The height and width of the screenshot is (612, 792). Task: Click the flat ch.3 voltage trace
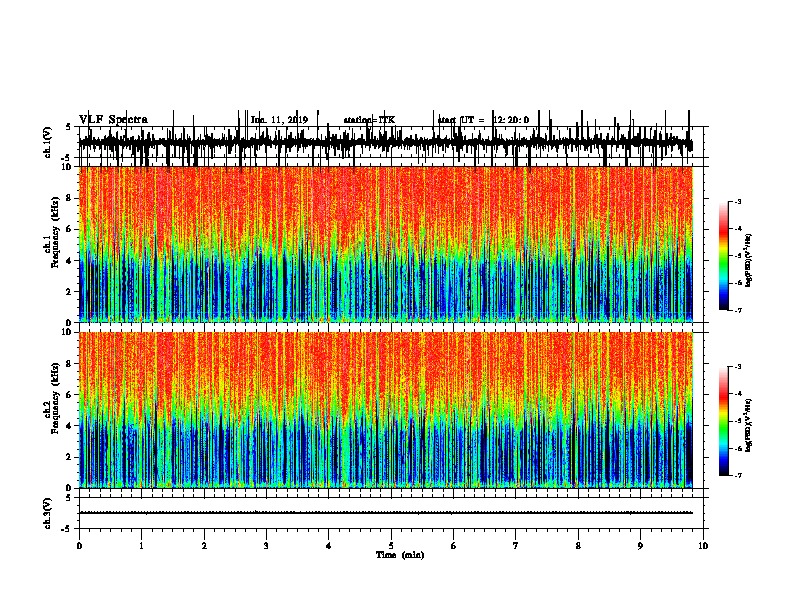coord(386,513)
